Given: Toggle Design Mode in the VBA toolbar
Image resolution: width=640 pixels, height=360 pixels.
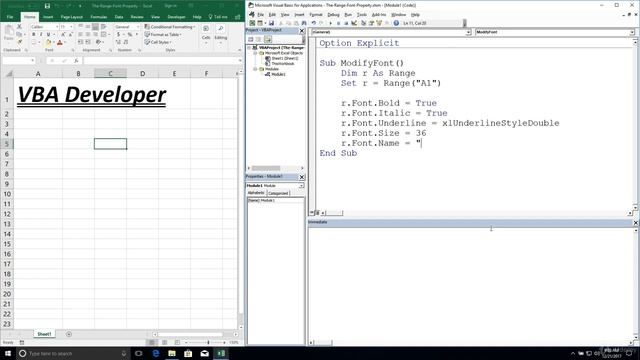Looking at the screenshot, I should pyautogui.click(x=354, y=23).
